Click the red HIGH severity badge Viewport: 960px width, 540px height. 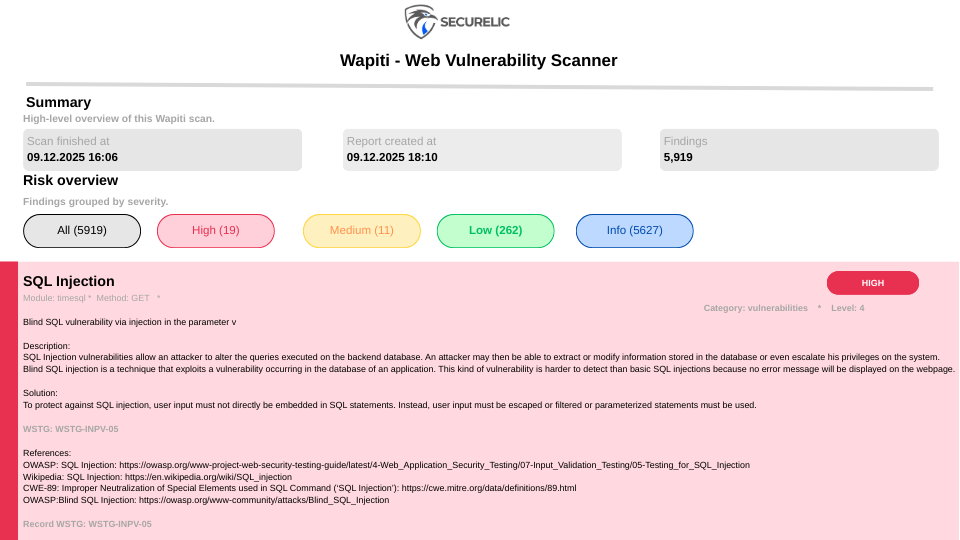point(872,283)
